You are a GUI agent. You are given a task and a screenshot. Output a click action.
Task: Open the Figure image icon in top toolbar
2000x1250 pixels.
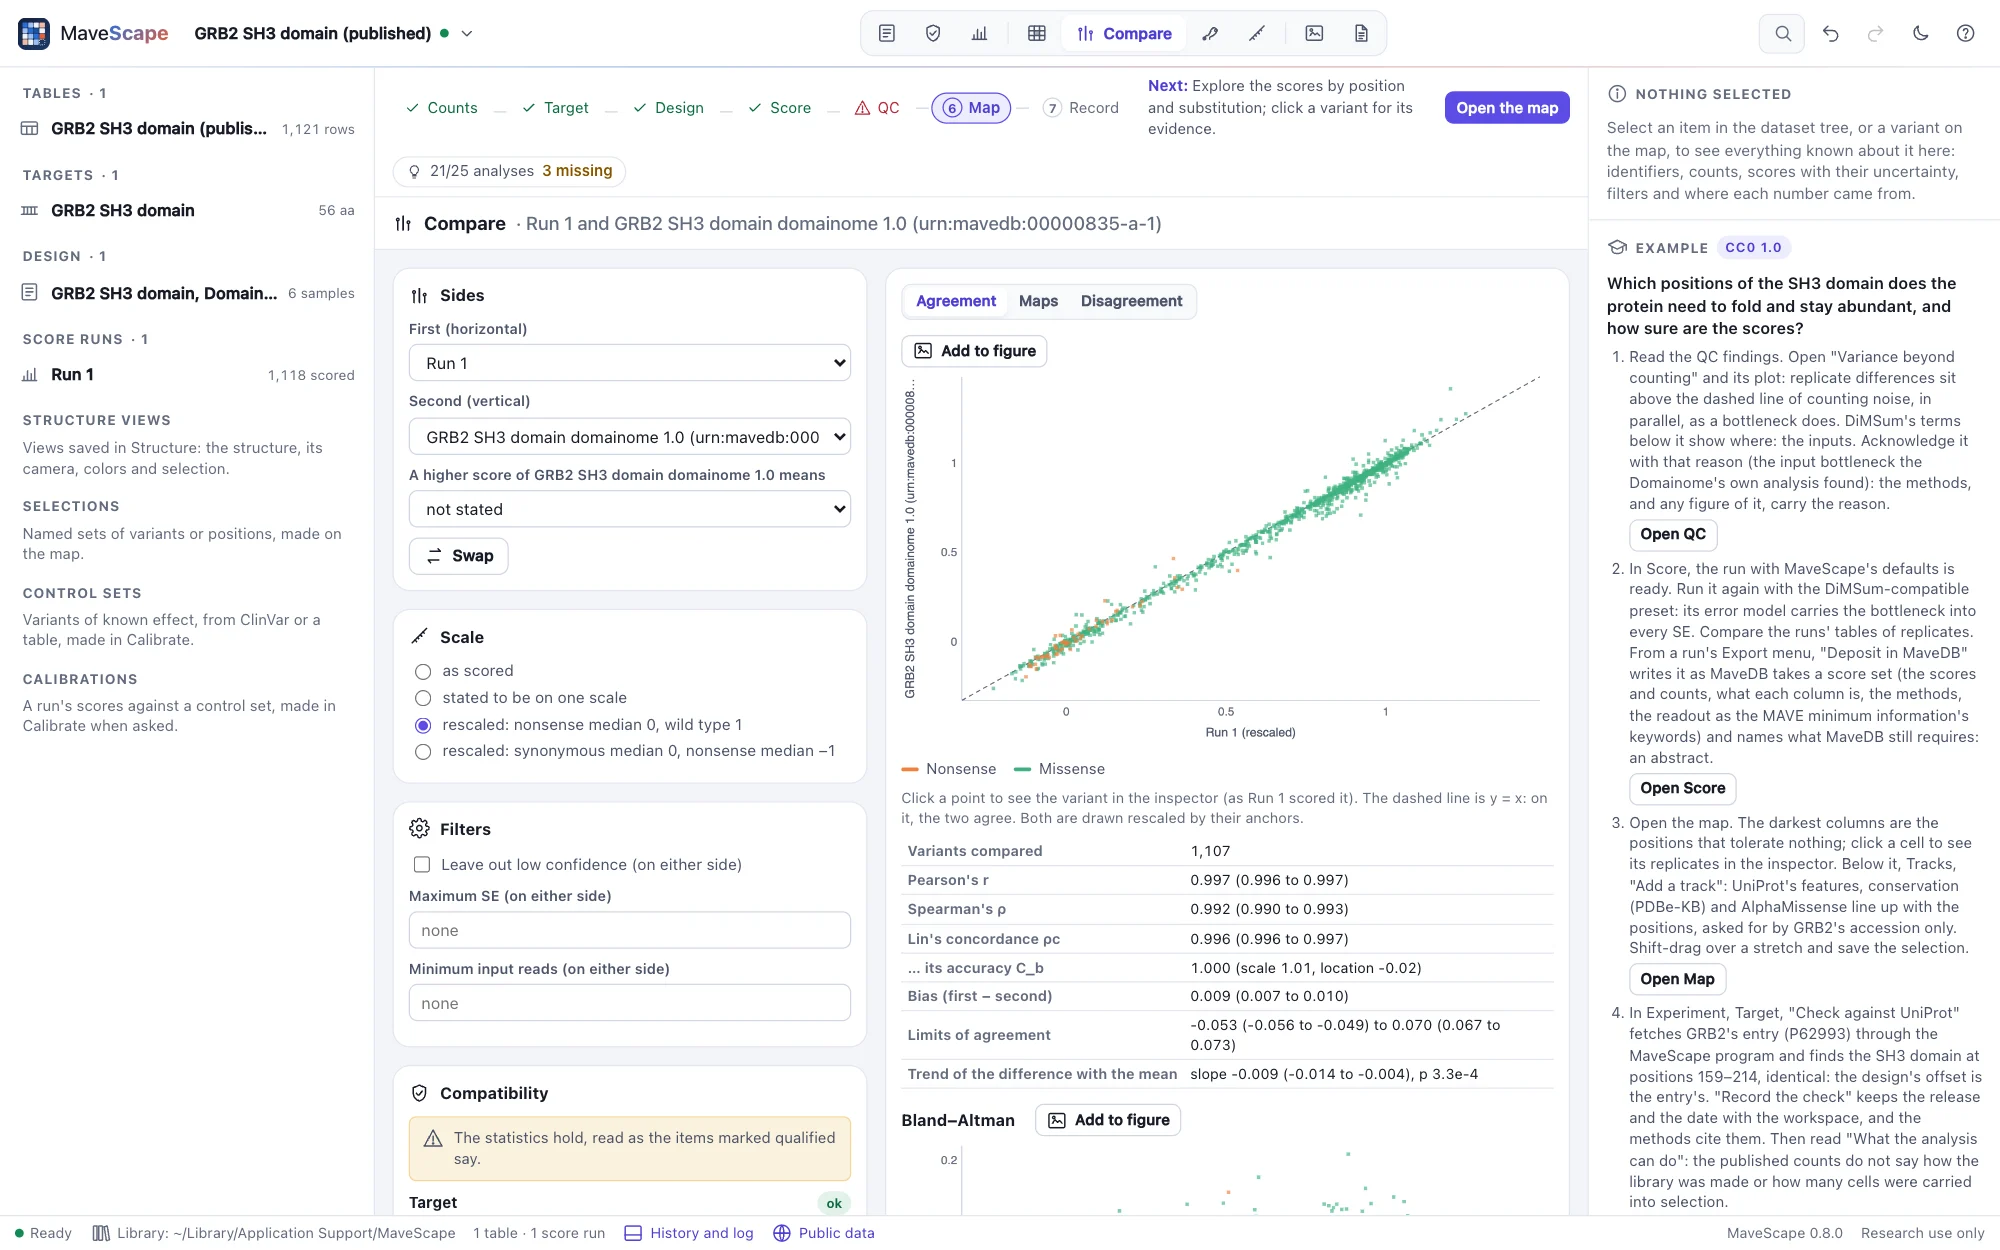[1314, 33]
